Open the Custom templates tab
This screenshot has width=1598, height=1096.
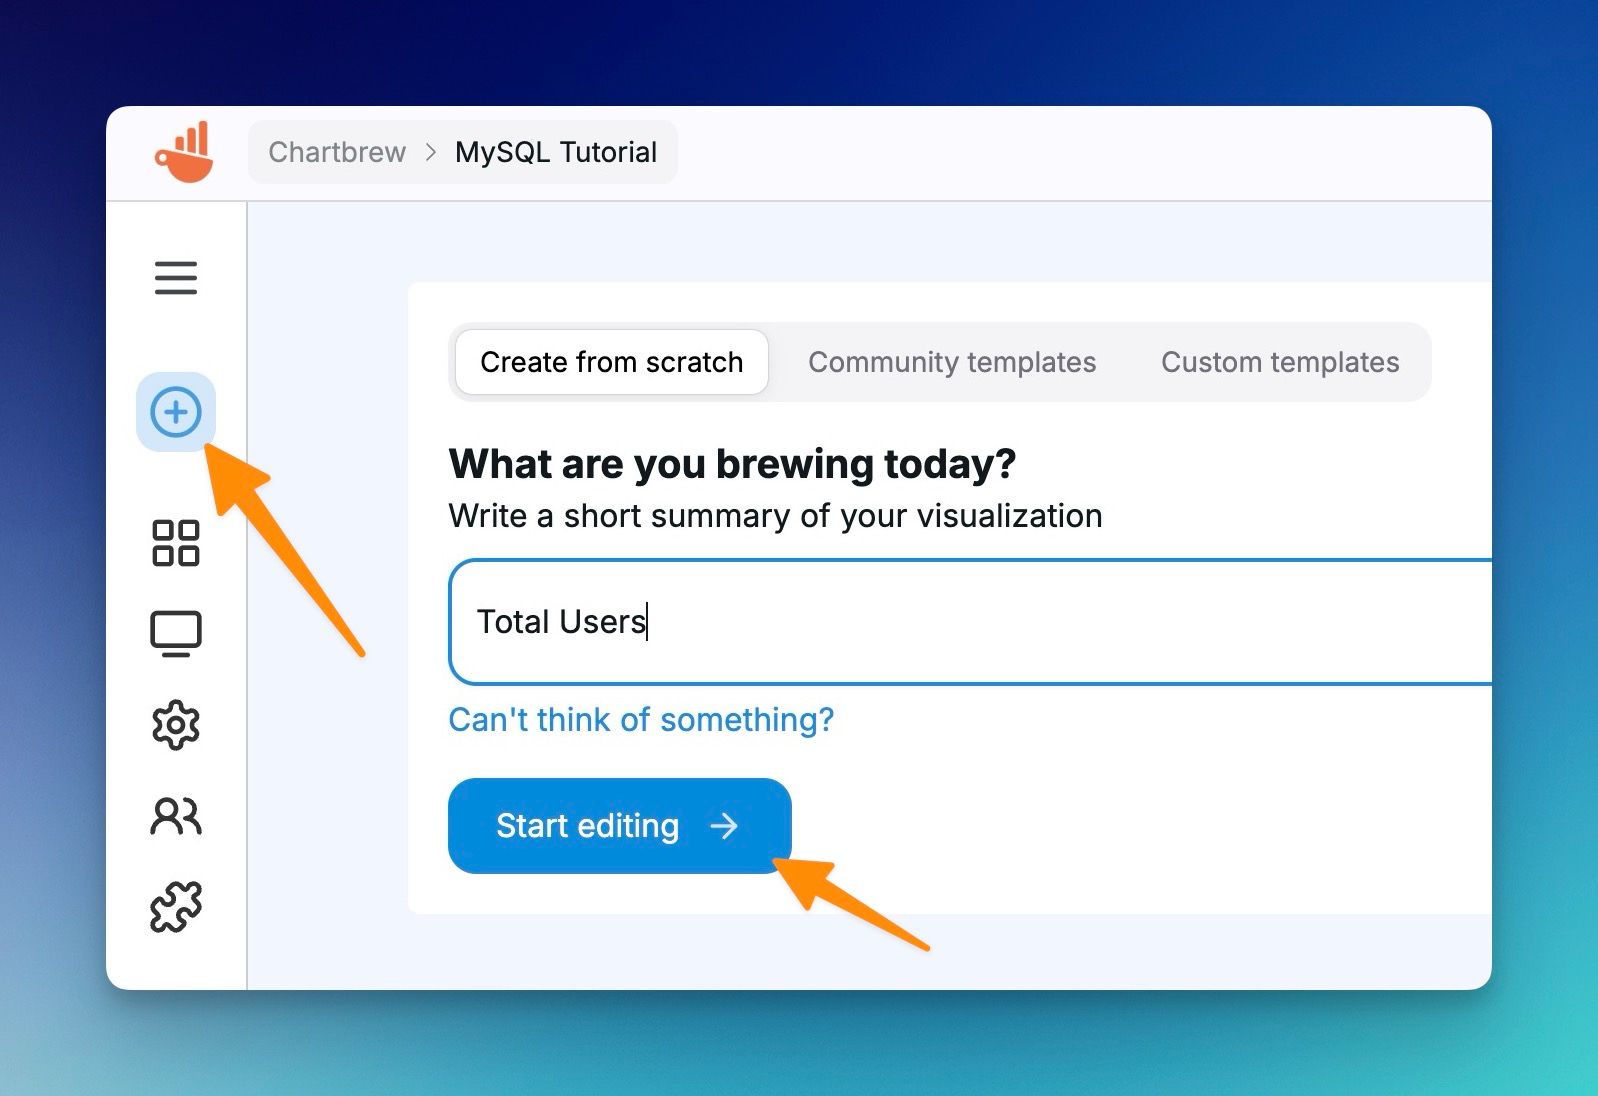click(x=1279, y=362)
